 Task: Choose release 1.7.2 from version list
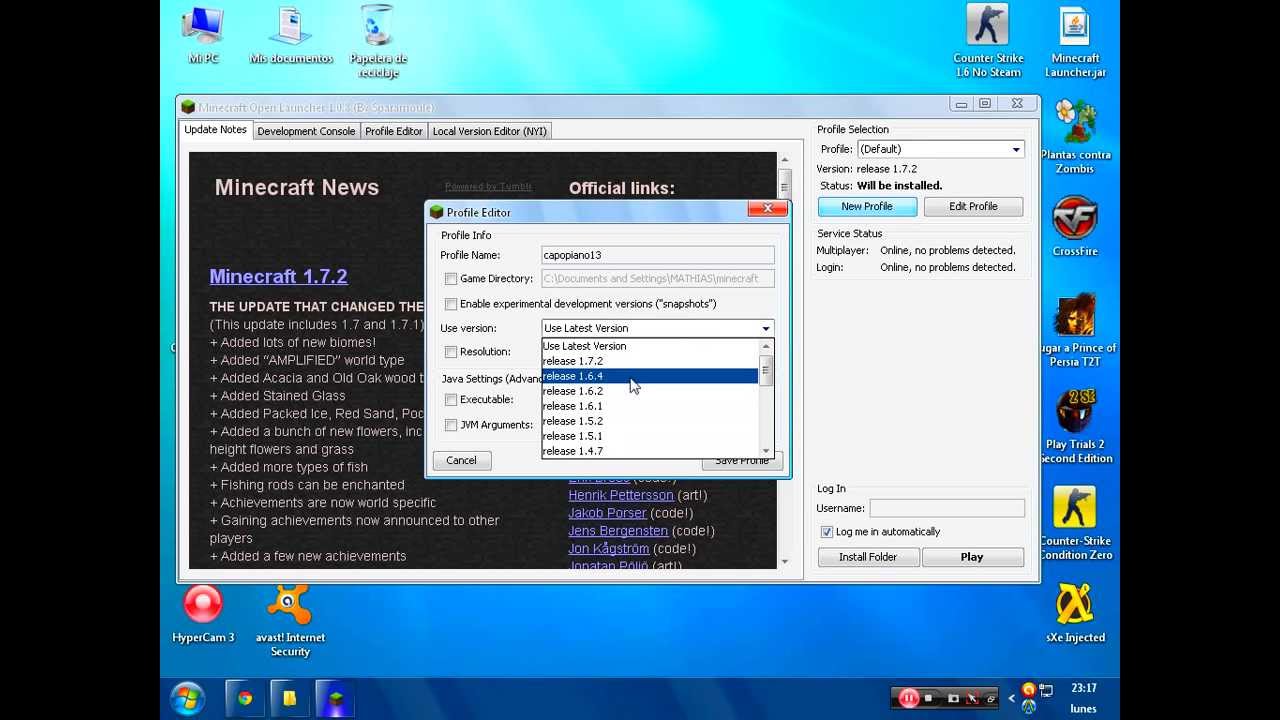(650, 361)
